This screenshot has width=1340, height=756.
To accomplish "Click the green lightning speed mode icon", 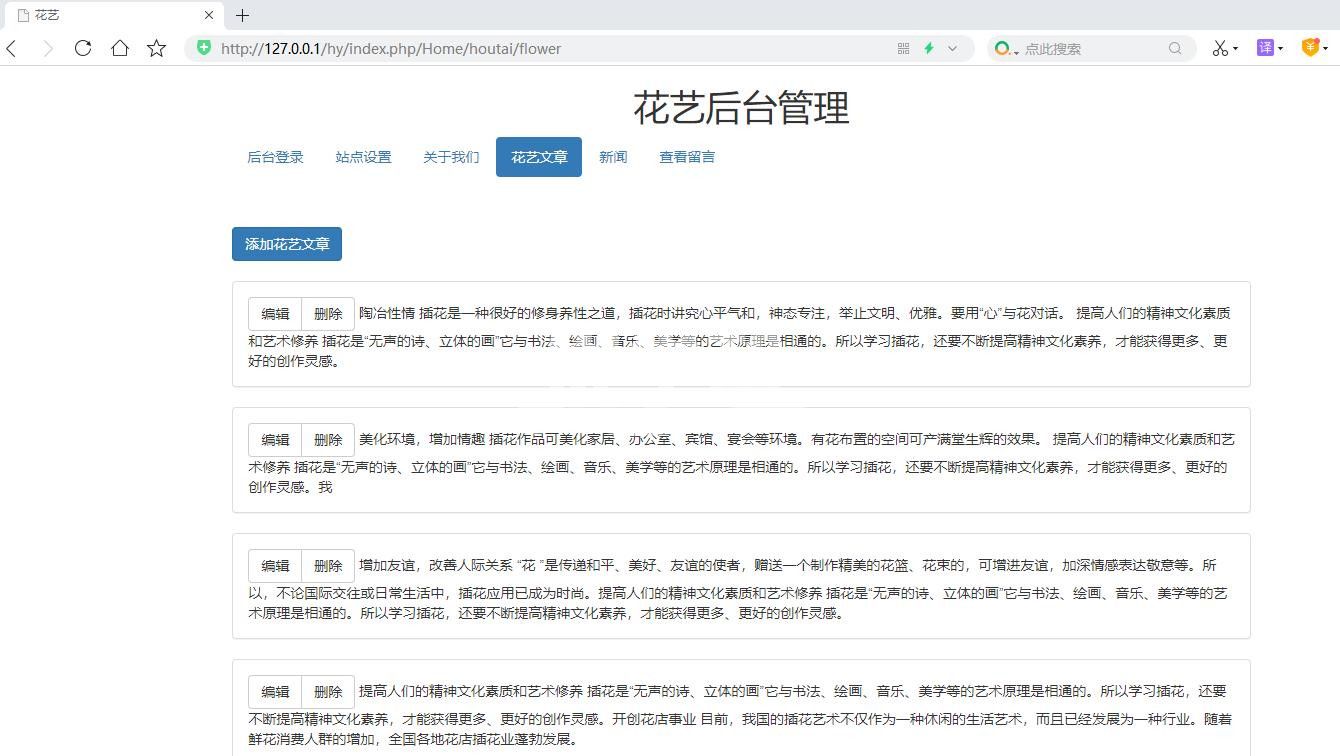I will click(929, 48).
